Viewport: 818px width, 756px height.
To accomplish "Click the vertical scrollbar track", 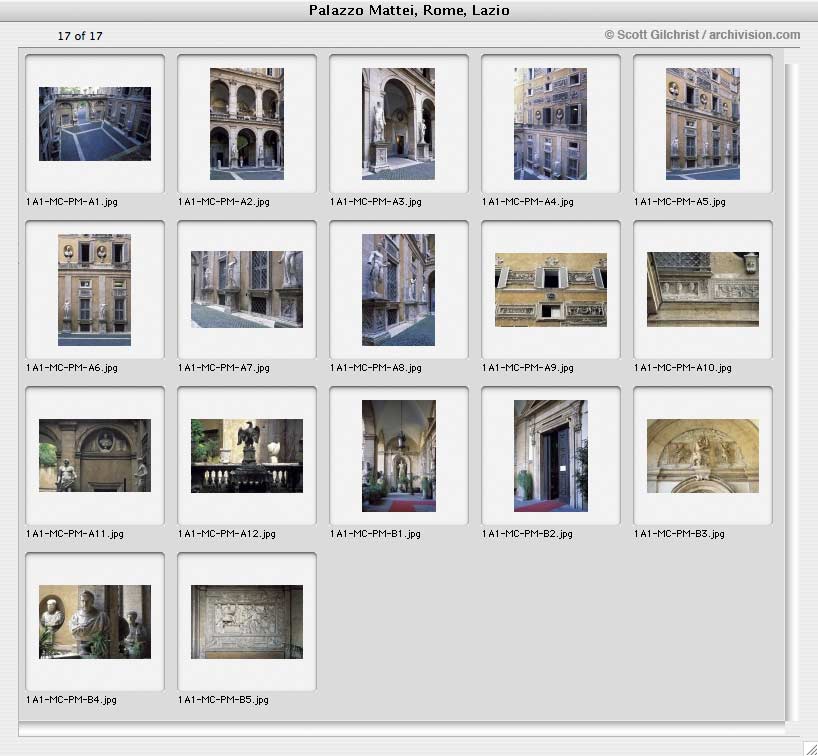I will click(791, 391).
